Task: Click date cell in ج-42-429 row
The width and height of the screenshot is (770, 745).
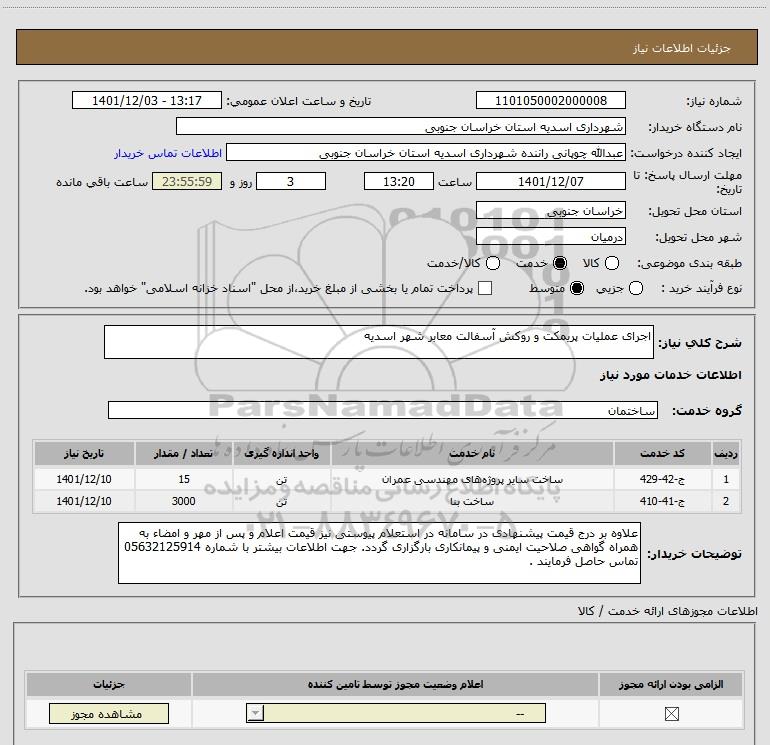Action: 84,479
